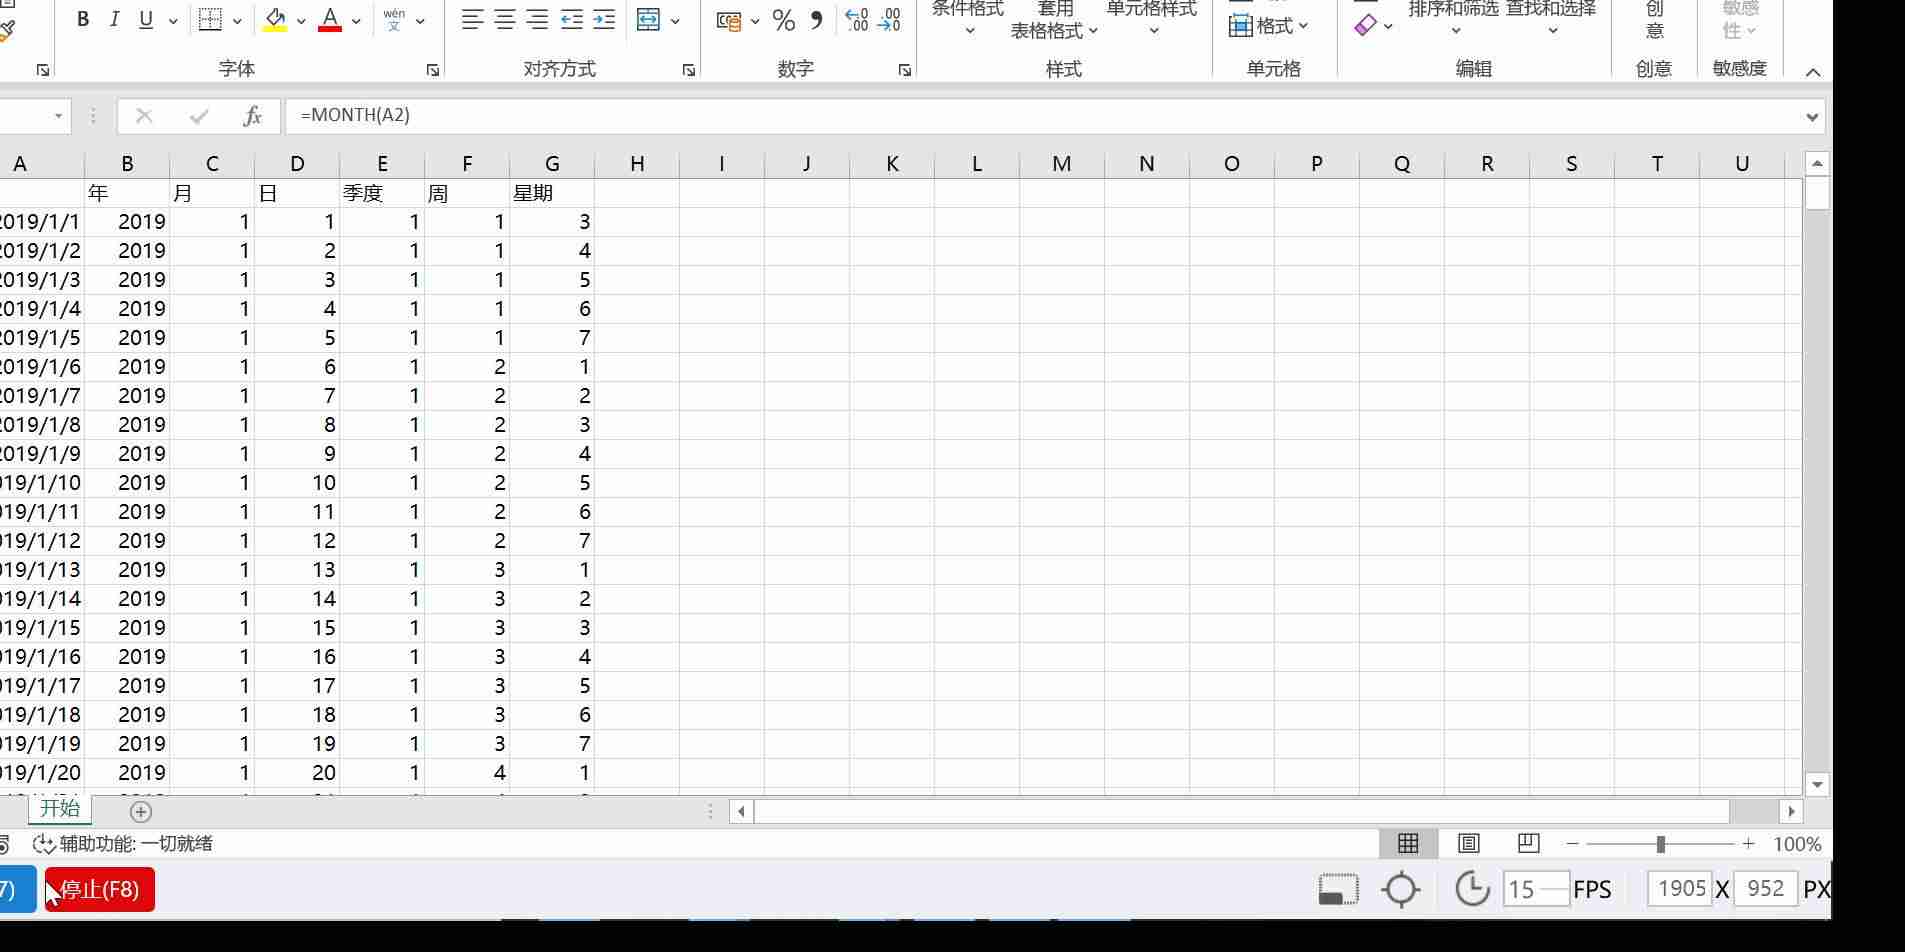Open phonetic guide dropdown arrow
The width and height of the screenshot is (1905, 952).
pos(420,21)
